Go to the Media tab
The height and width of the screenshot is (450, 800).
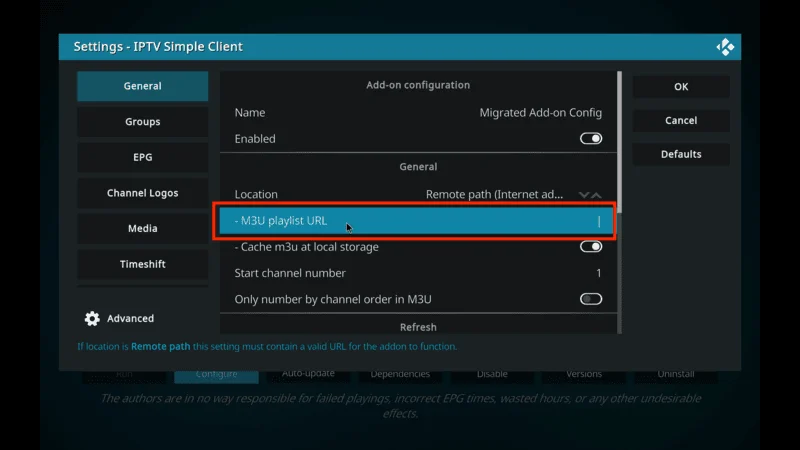(x=142, y=228)
